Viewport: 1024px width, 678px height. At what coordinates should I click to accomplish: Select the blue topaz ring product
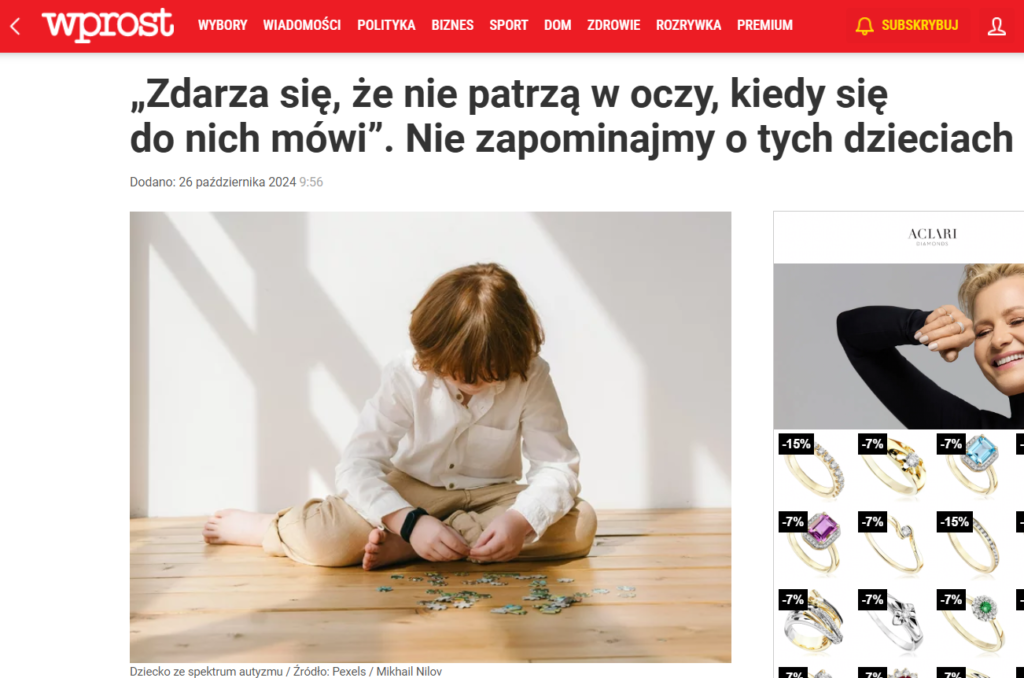(973, 464)
